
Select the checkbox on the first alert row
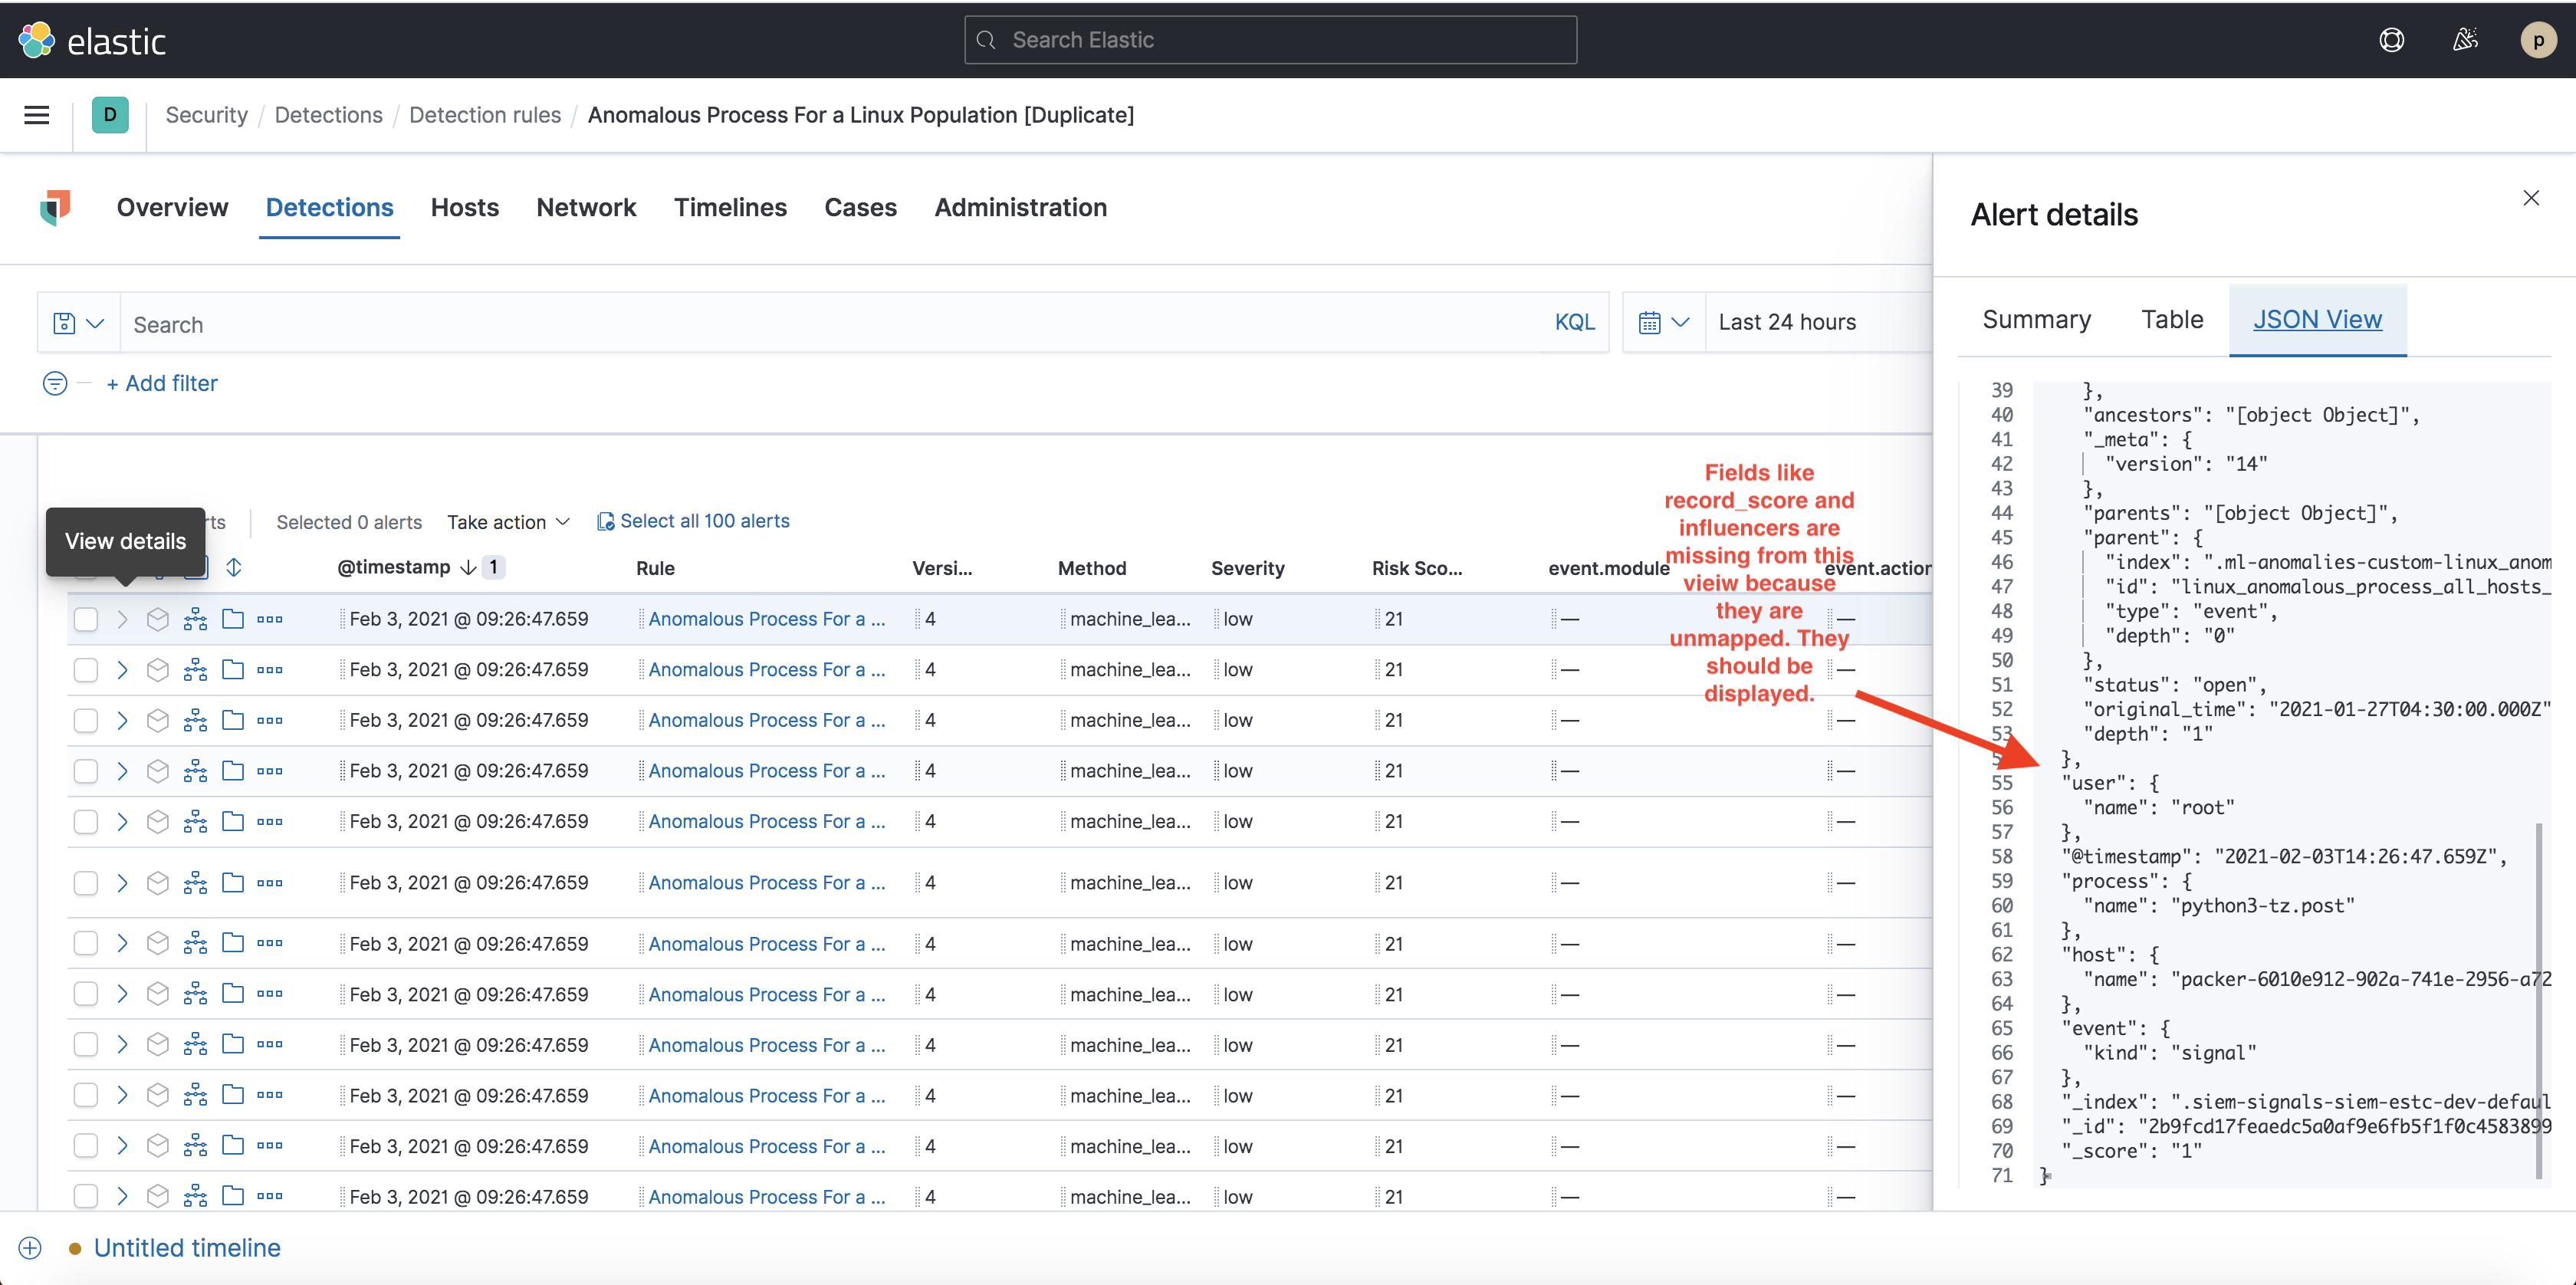coord(85,618)
